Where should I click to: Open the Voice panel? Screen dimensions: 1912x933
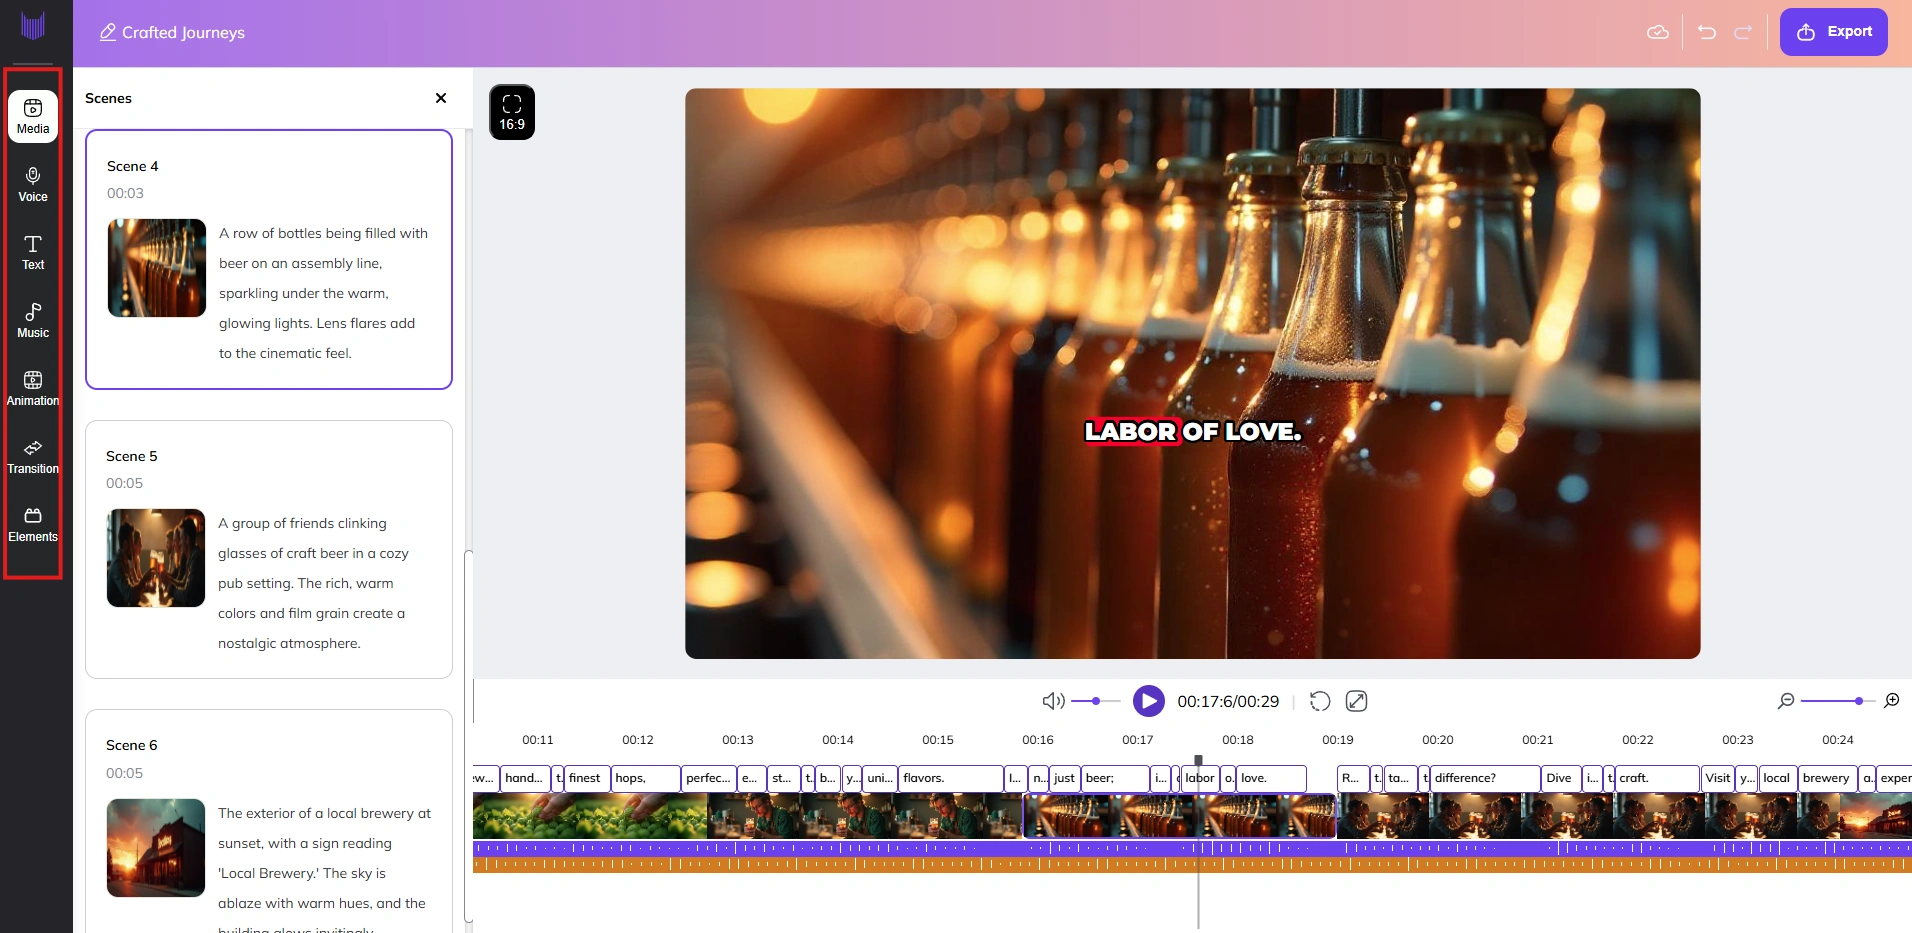point(33,185)
